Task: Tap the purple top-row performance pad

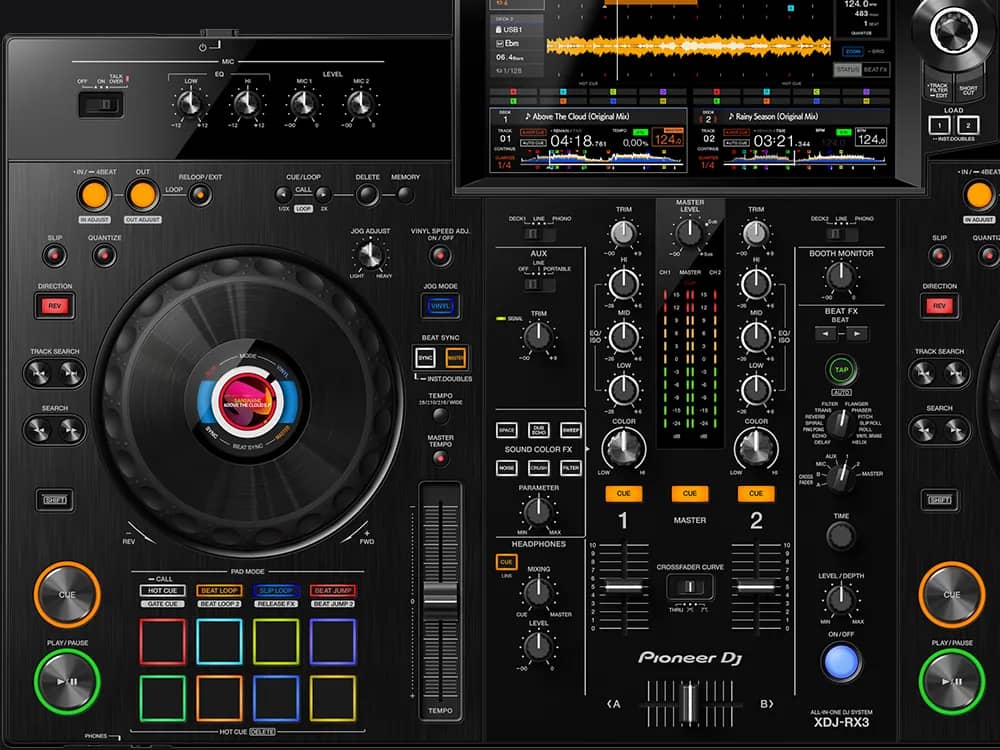Action: tap(333, 642)
